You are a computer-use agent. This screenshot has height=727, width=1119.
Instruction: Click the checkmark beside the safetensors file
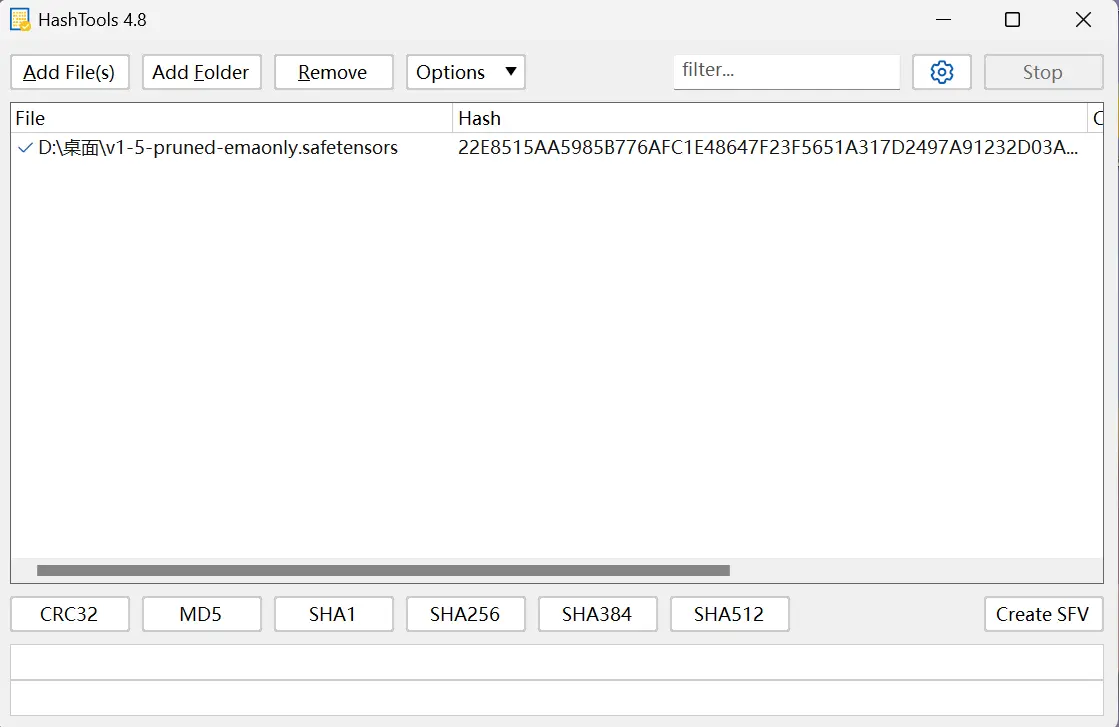(25, 148)
